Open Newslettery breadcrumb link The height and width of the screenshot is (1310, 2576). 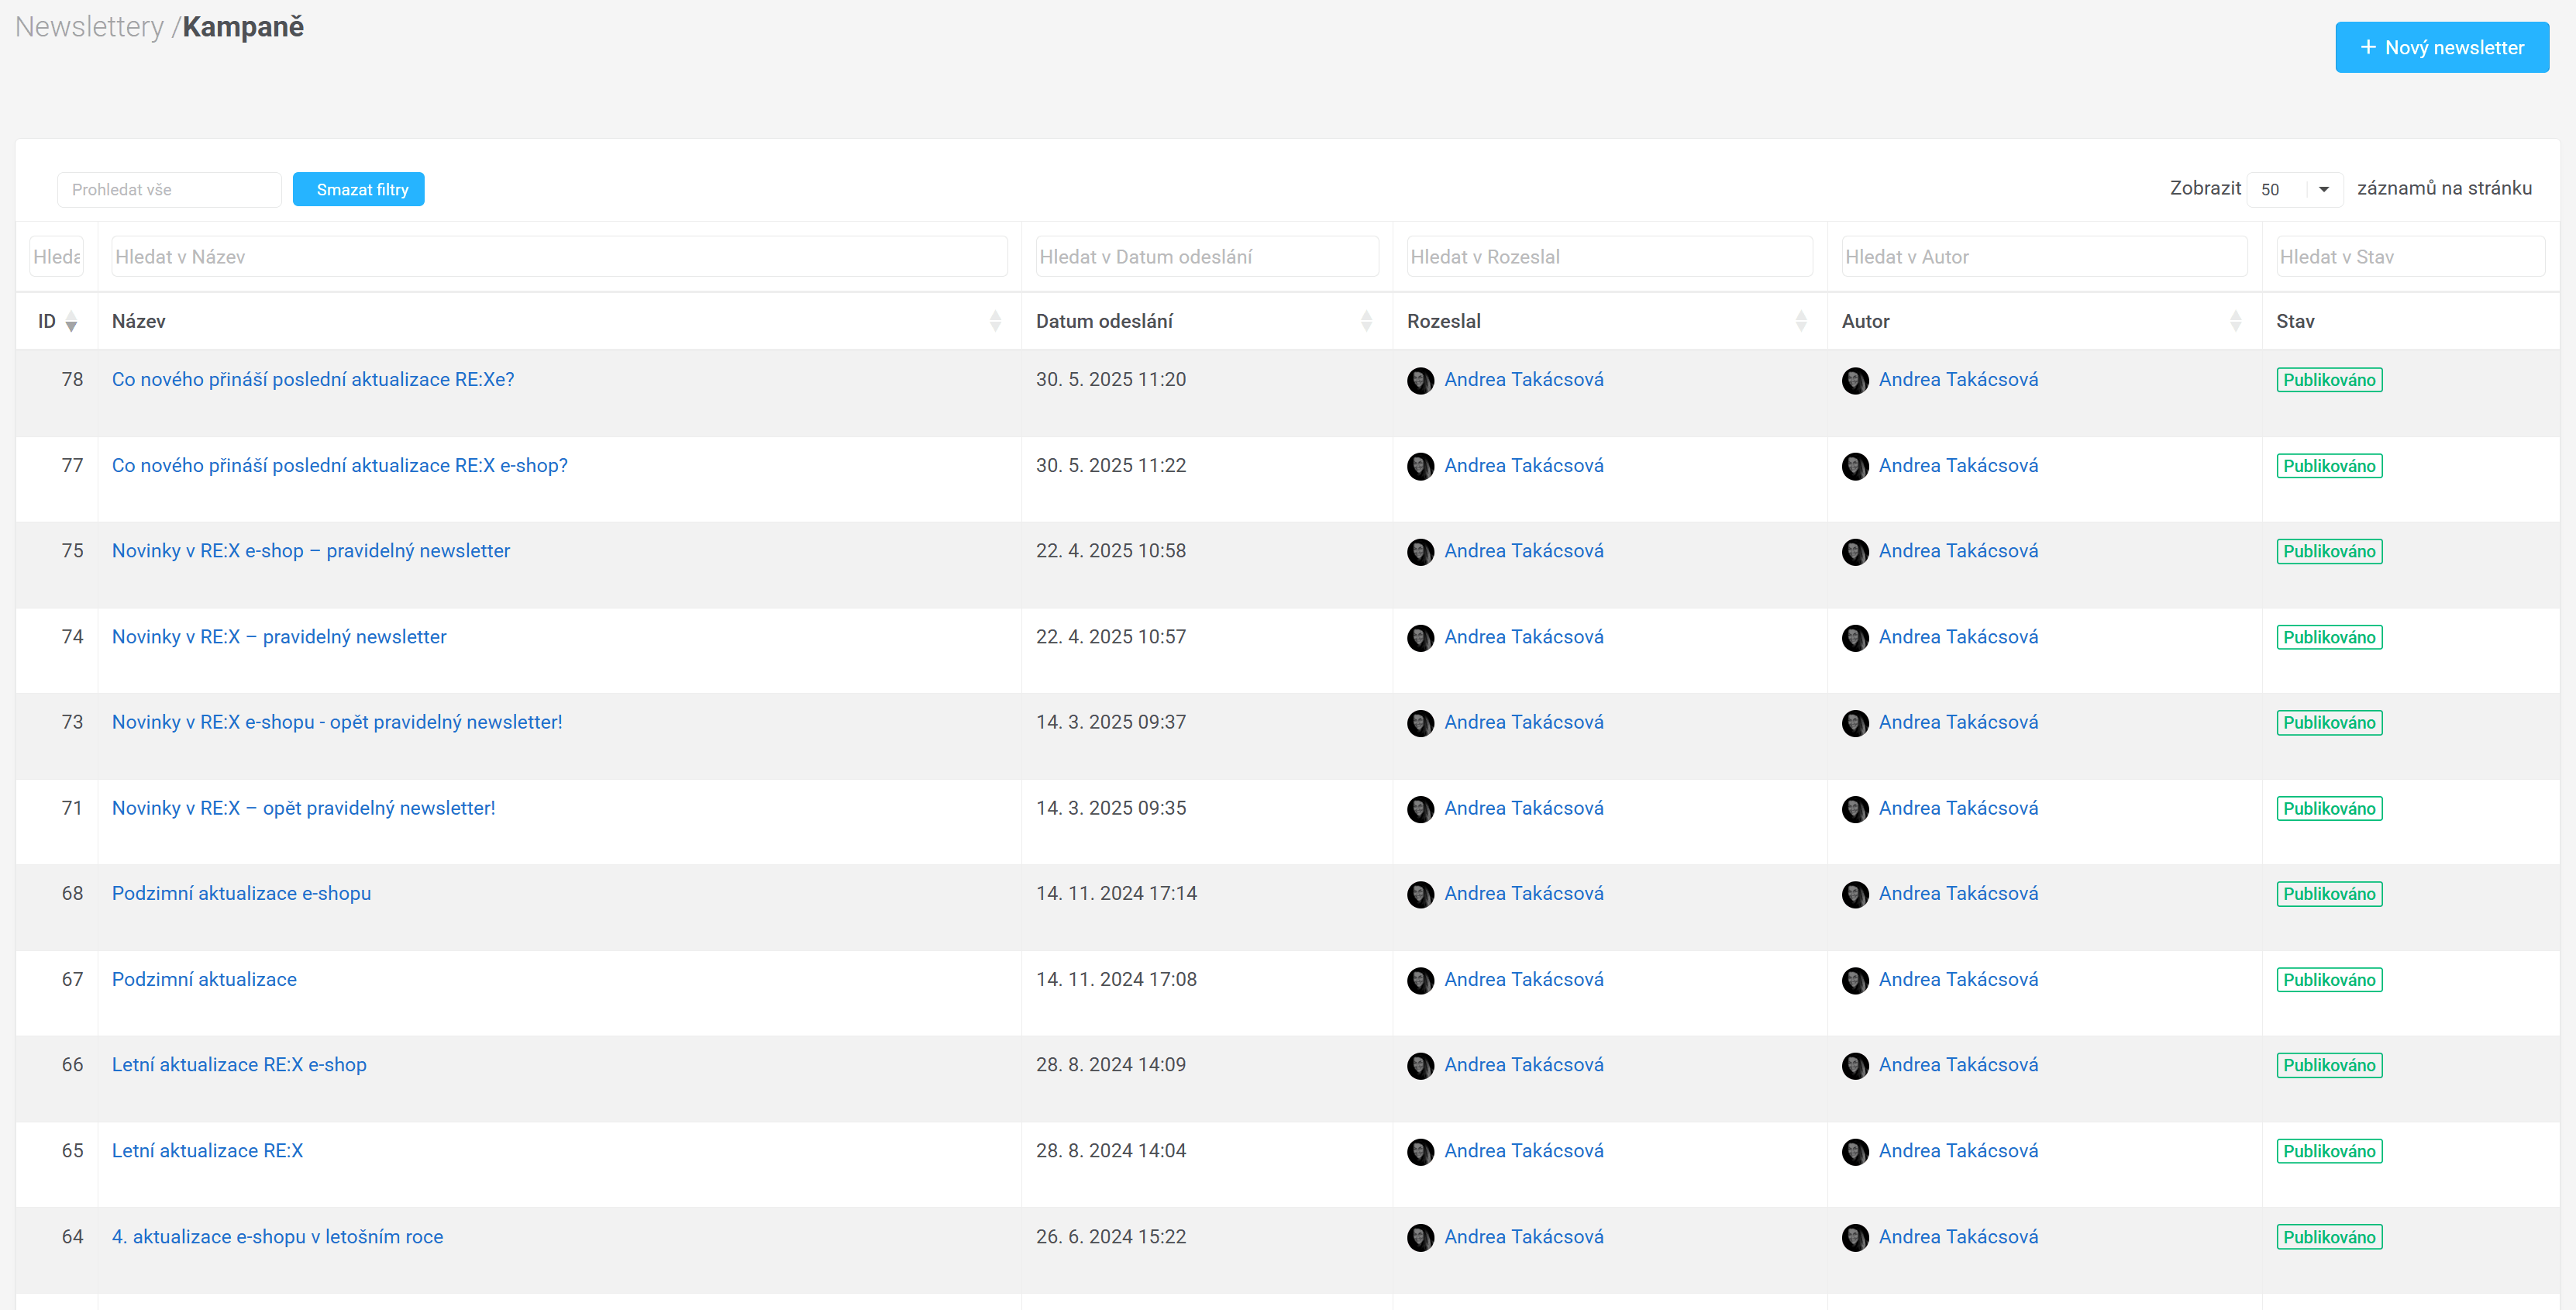89,27
